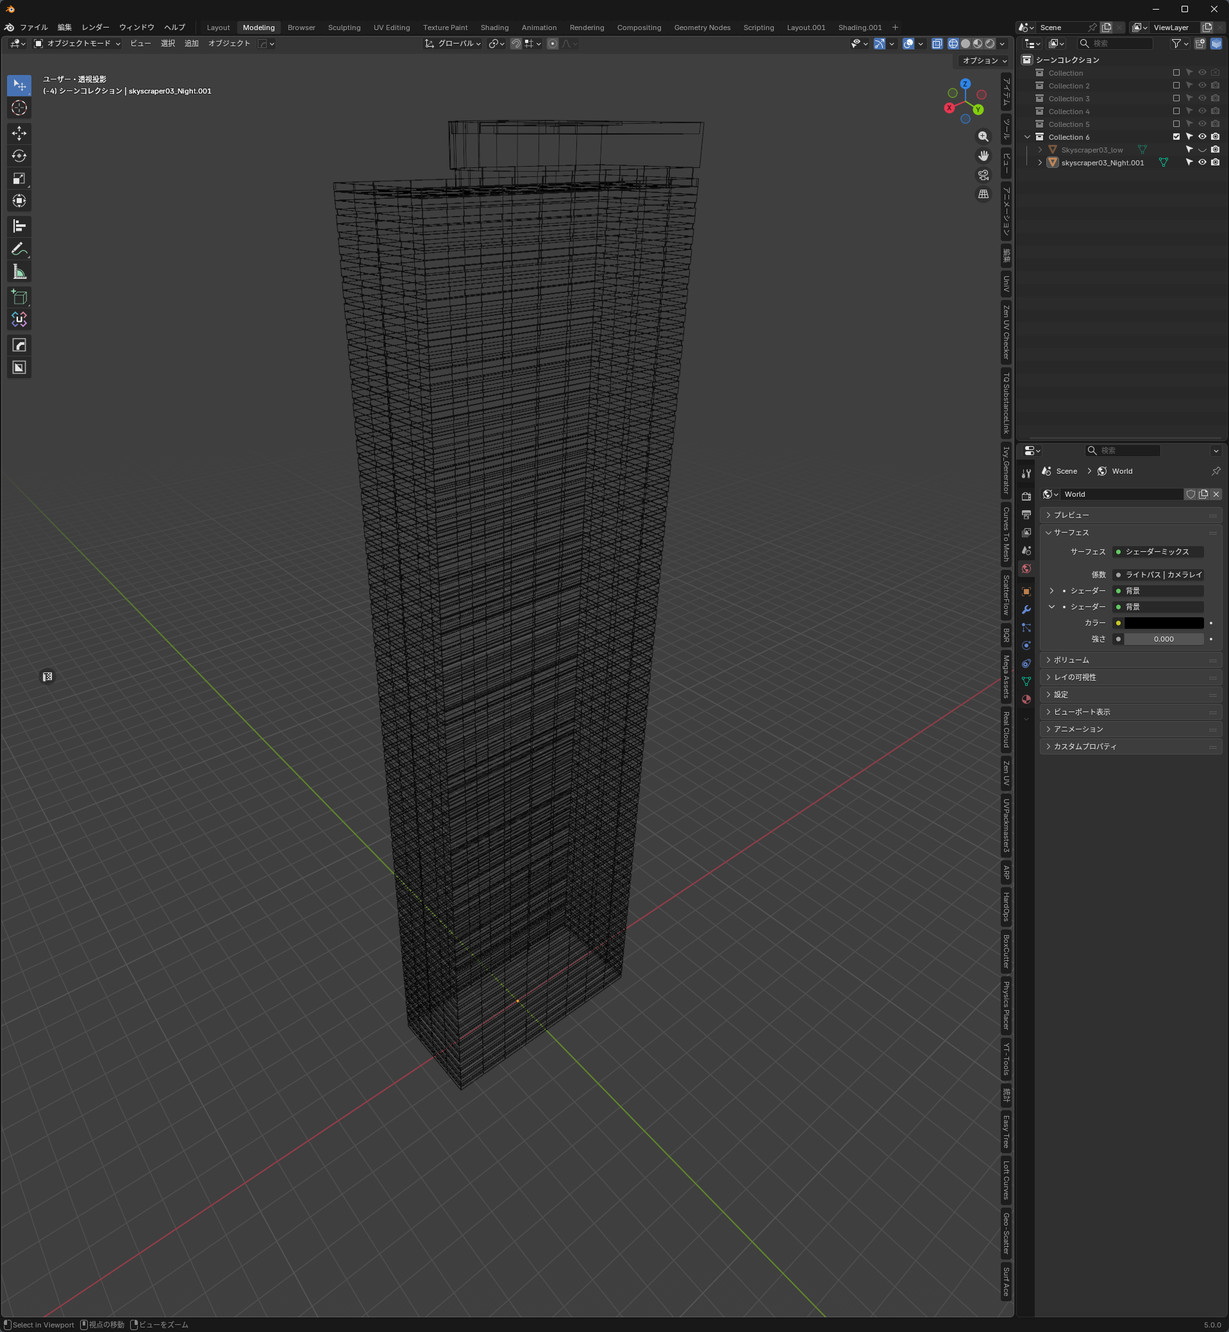Image resolution: width=1229 pixels, height=1332 pixels.
Task: Select the Rotate tool
Action: coord(19,156)
